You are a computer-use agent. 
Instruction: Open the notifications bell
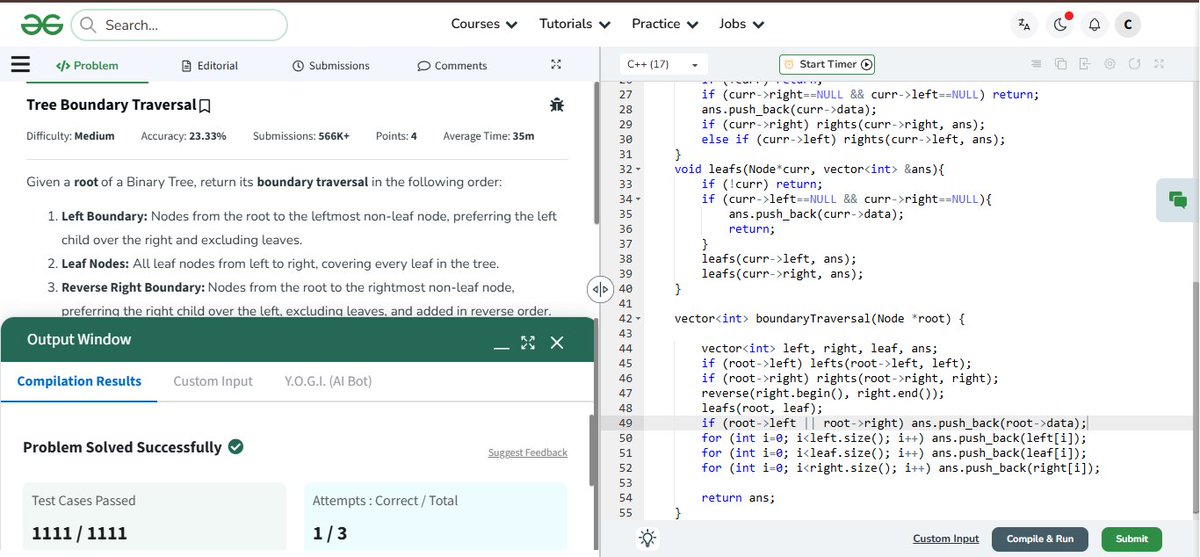pyautogui.click(x=1095, y=25)
